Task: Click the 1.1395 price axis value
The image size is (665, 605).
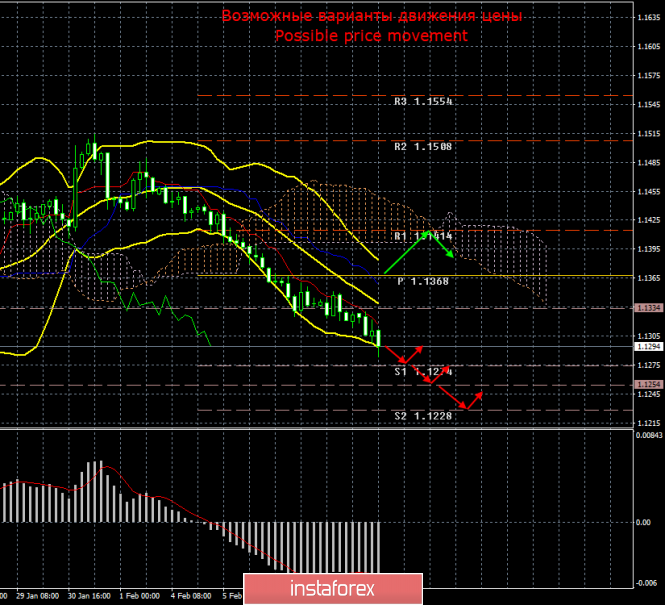Action: 649,249
